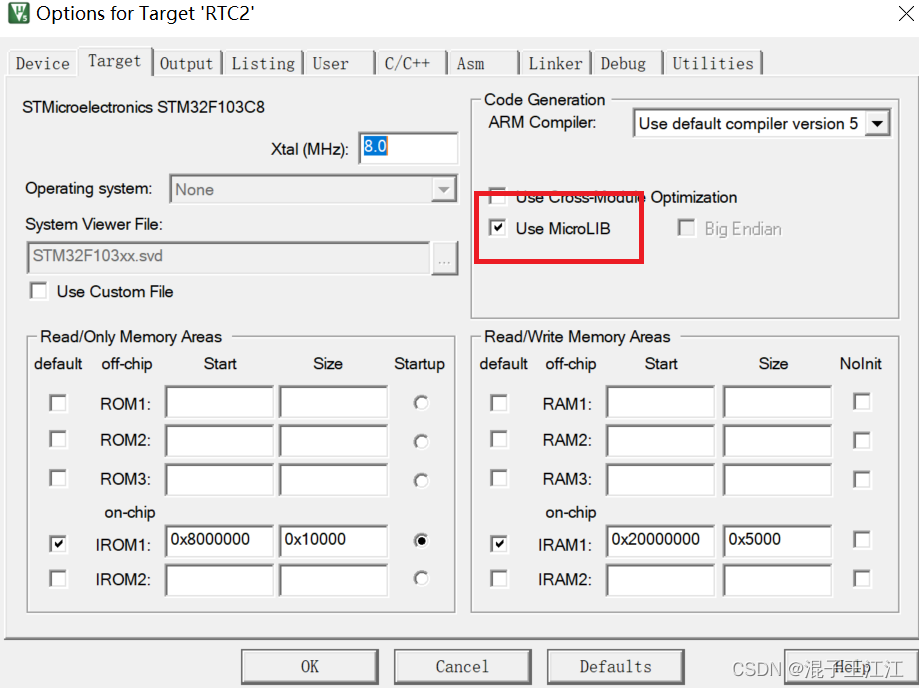The image size is (919, 688).
Task: Open the Utilities tab
Action: tap(713, 63)
